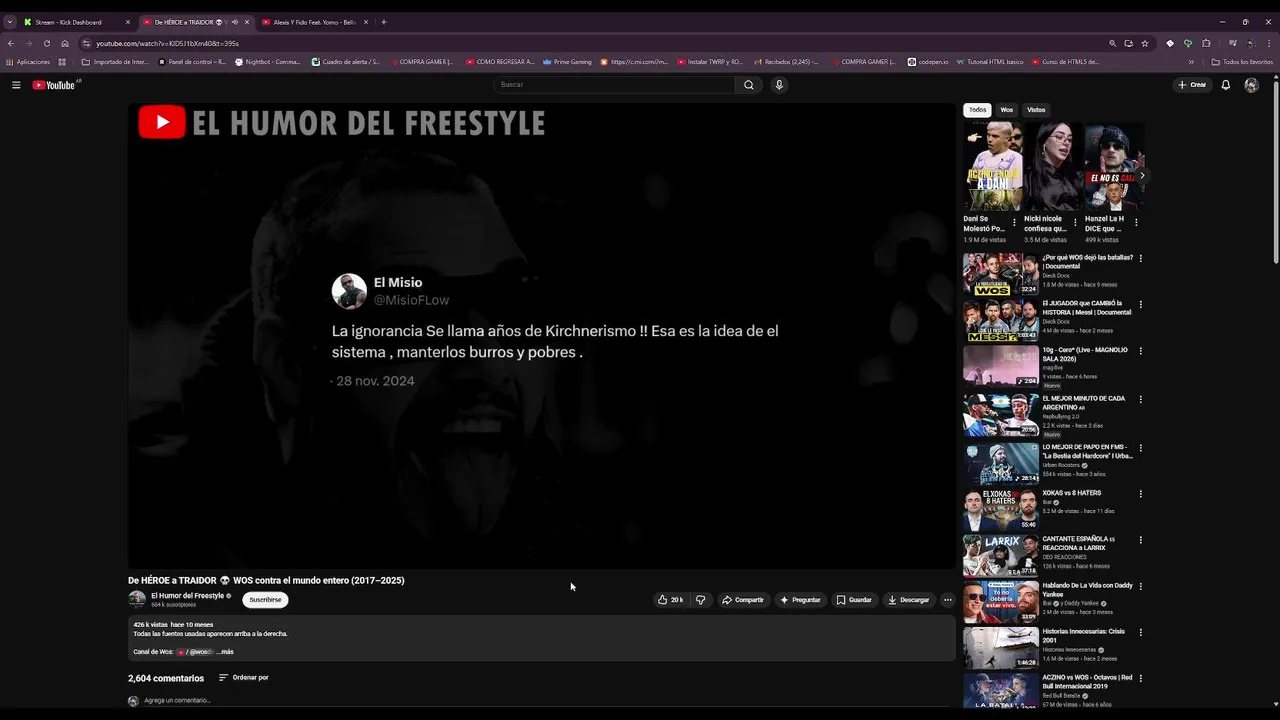Click the Preguntar button
This screenshot has height=720, width=1280.
(x=800, y=600)
